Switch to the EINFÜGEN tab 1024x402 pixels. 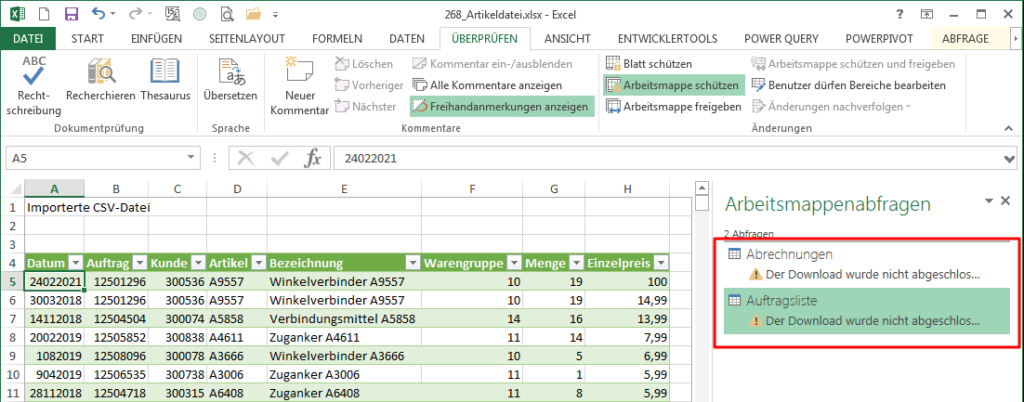coord(156,39)
